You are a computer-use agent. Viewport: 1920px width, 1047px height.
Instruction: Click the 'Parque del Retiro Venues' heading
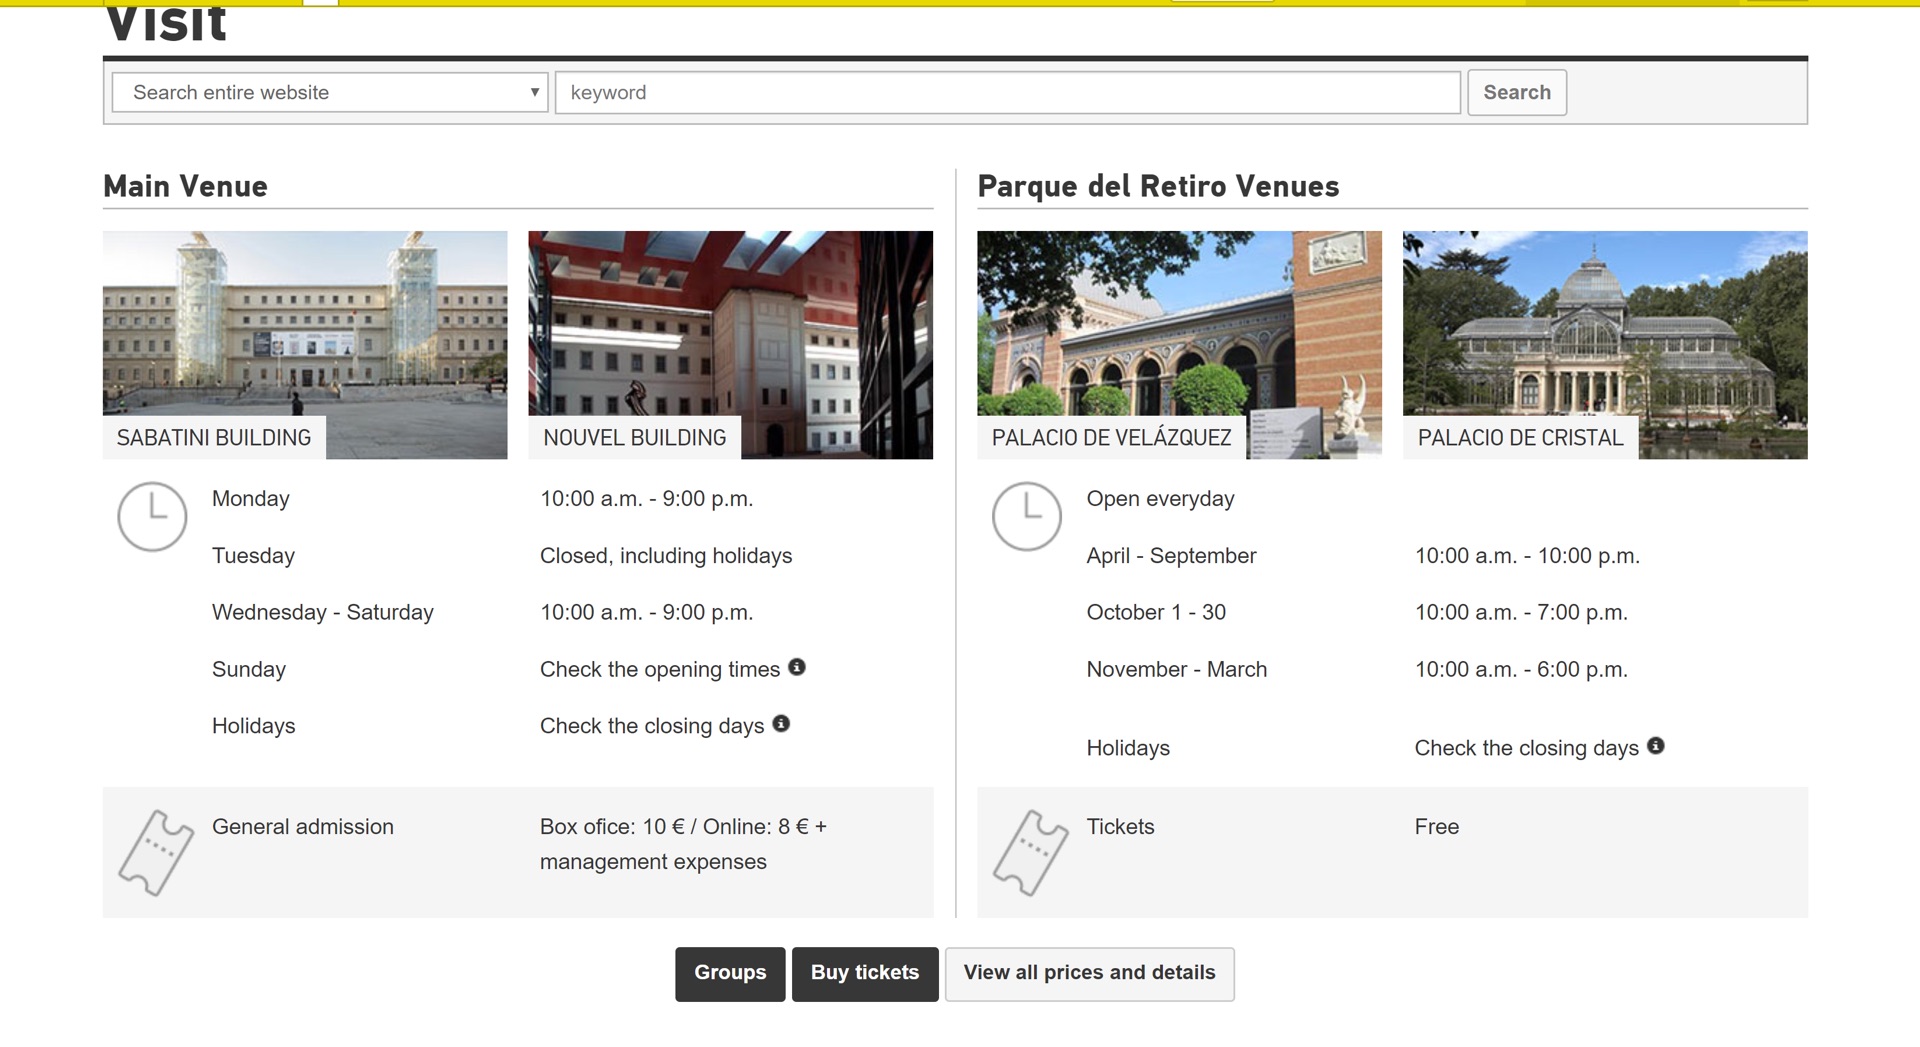(1158, 186)
